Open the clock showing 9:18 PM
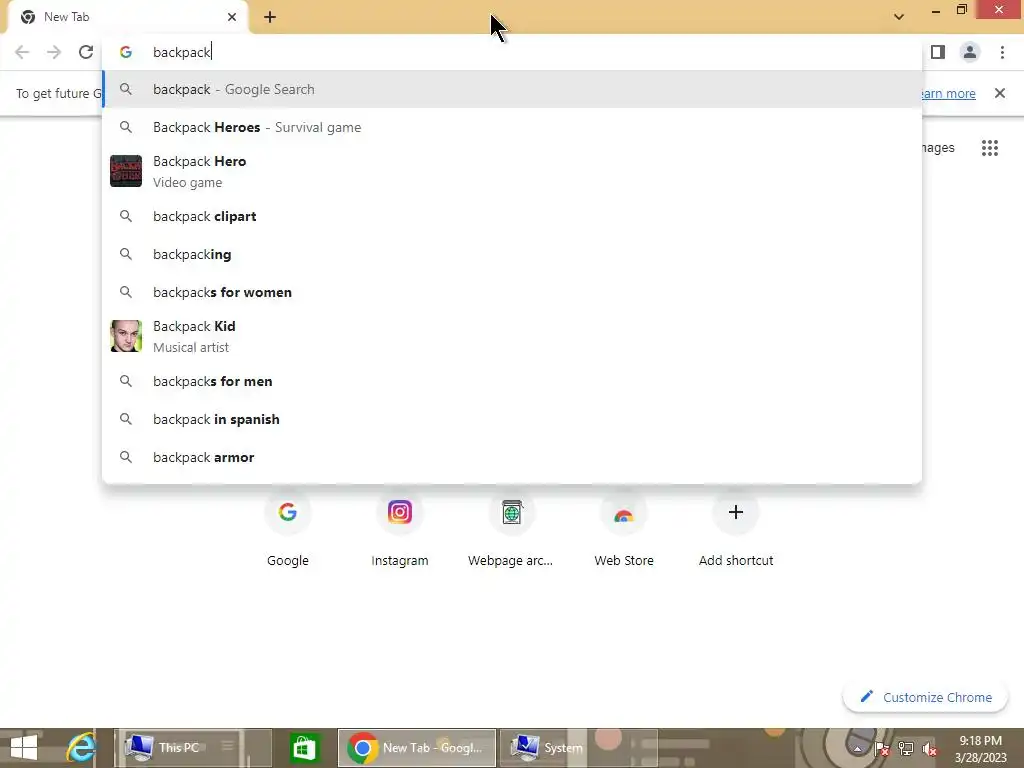The width and height of the screenshot is (1024, 768). tap(980, 748)
